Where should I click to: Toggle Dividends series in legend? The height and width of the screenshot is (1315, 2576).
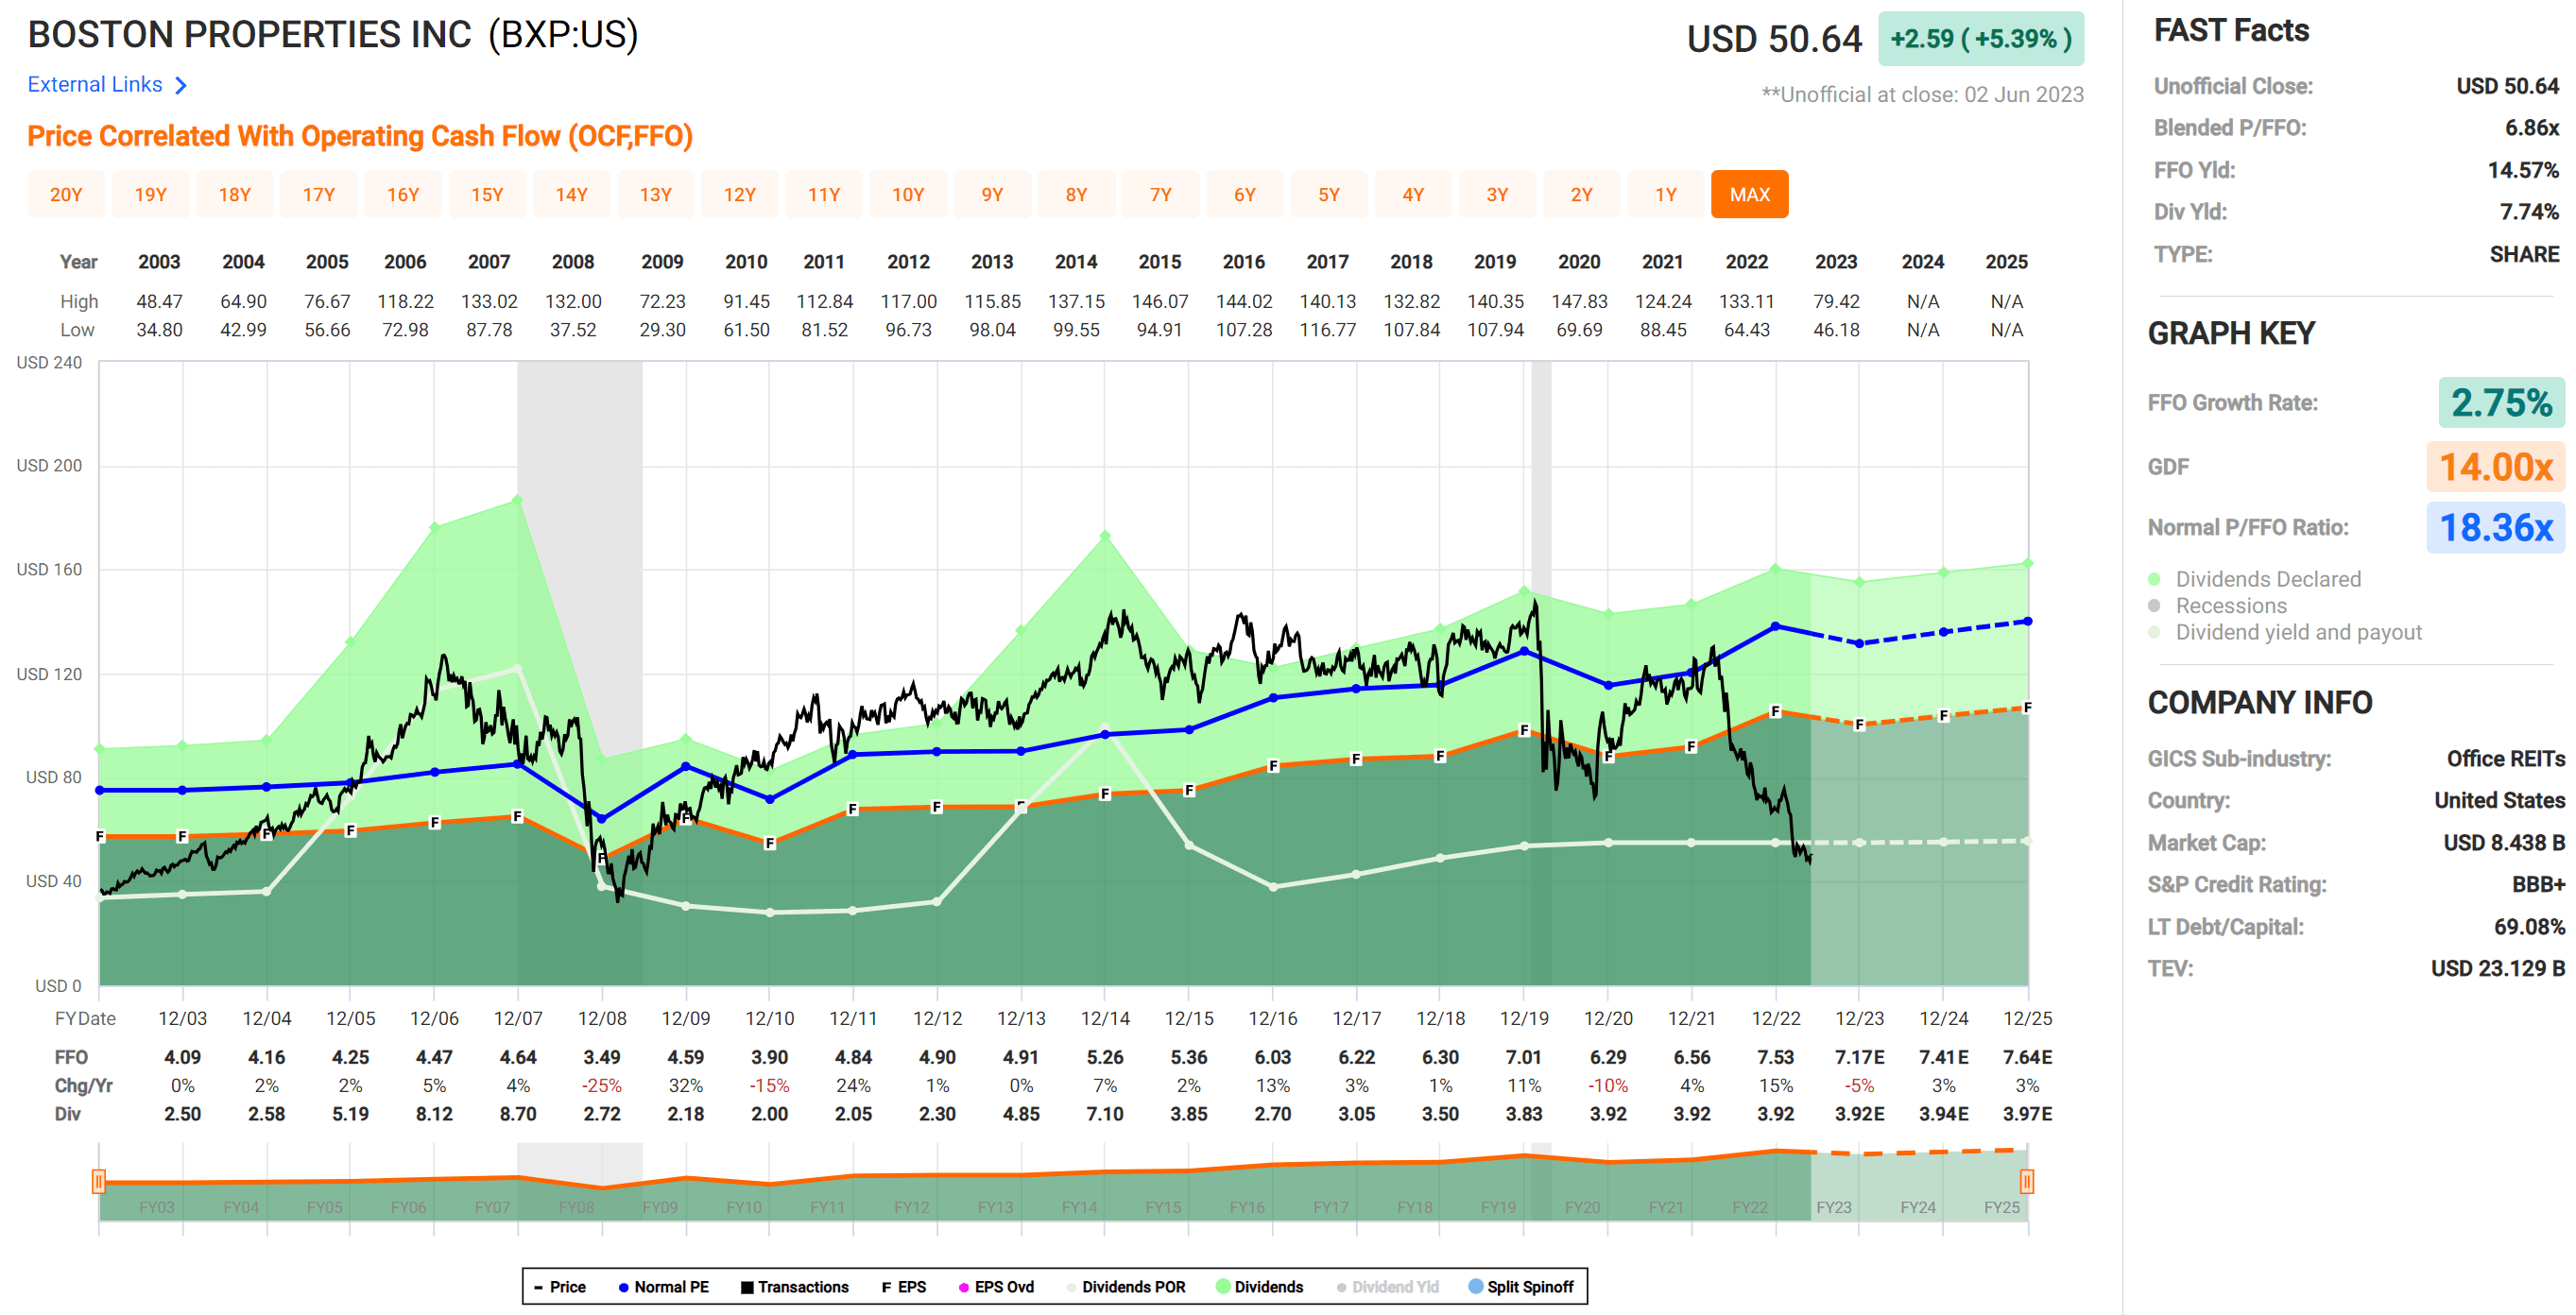point(1260,1287)
